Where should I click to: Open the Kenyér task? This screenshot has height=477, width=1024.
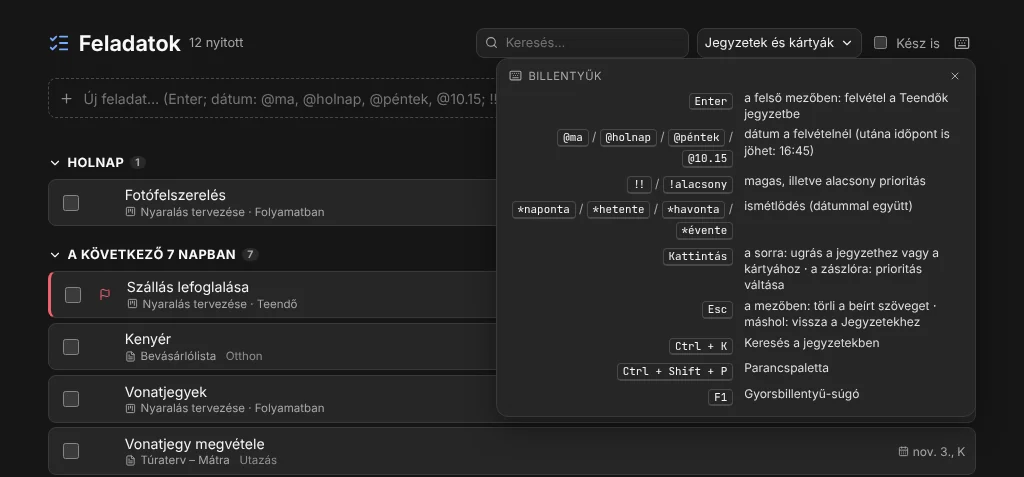point(148,339)
